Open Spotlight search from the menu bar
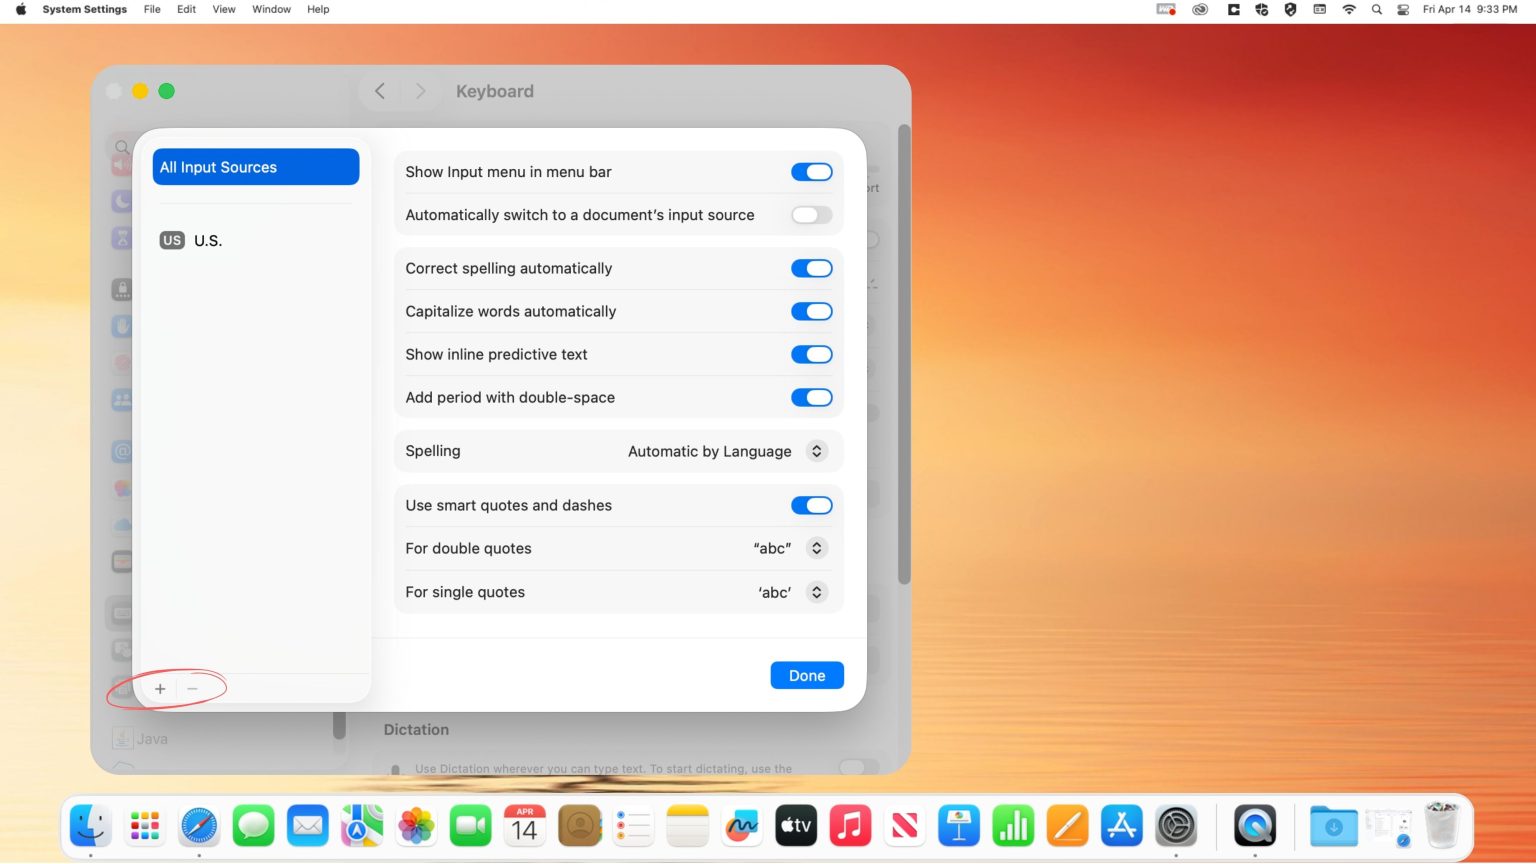This screenshot has width=1536, height=864. tap(1376, 9)
